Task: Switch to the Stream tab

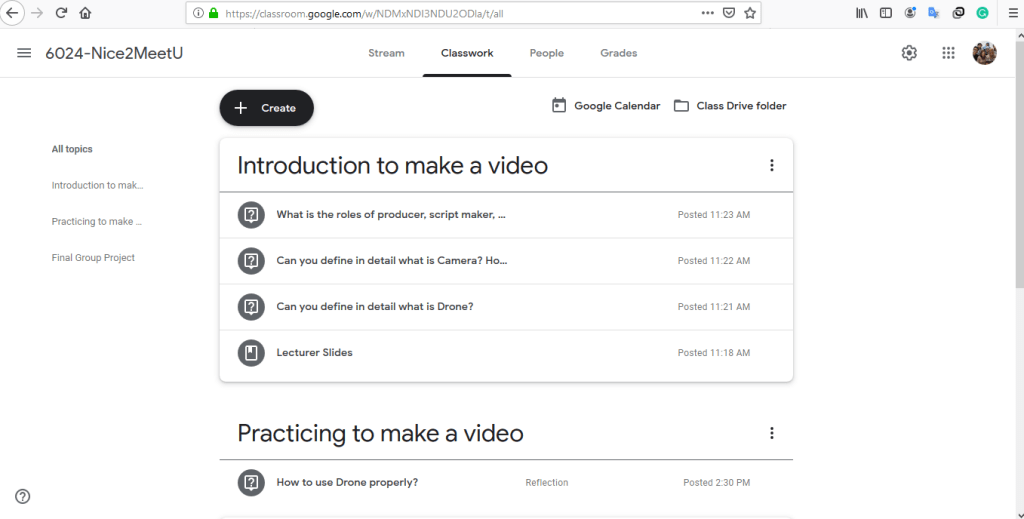Action: (386, 53)
